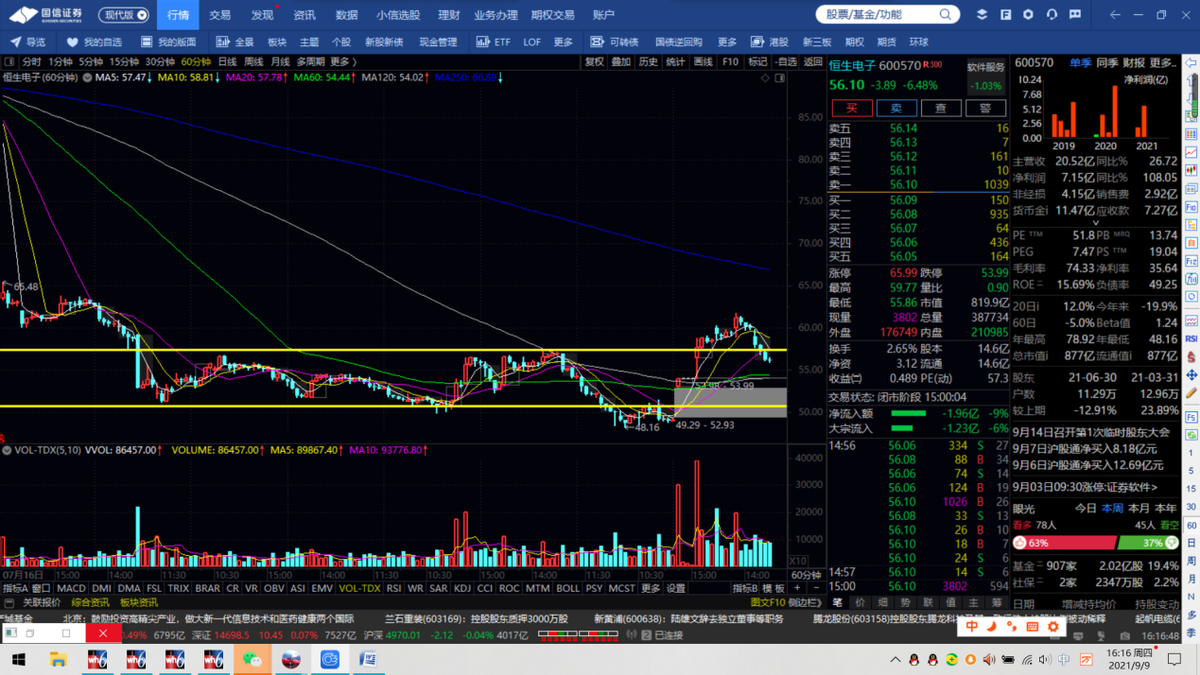
Task: Click the 2021/9/9 taskbar clock
Action: click(x=1128, y=660)
